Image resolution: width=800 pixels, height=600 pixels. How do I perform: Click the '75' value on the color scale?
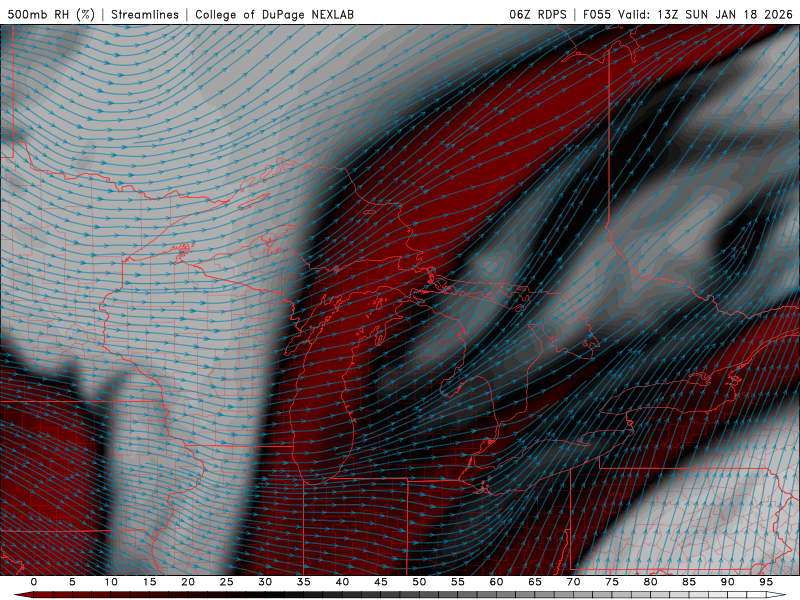[x=612, y=582]
